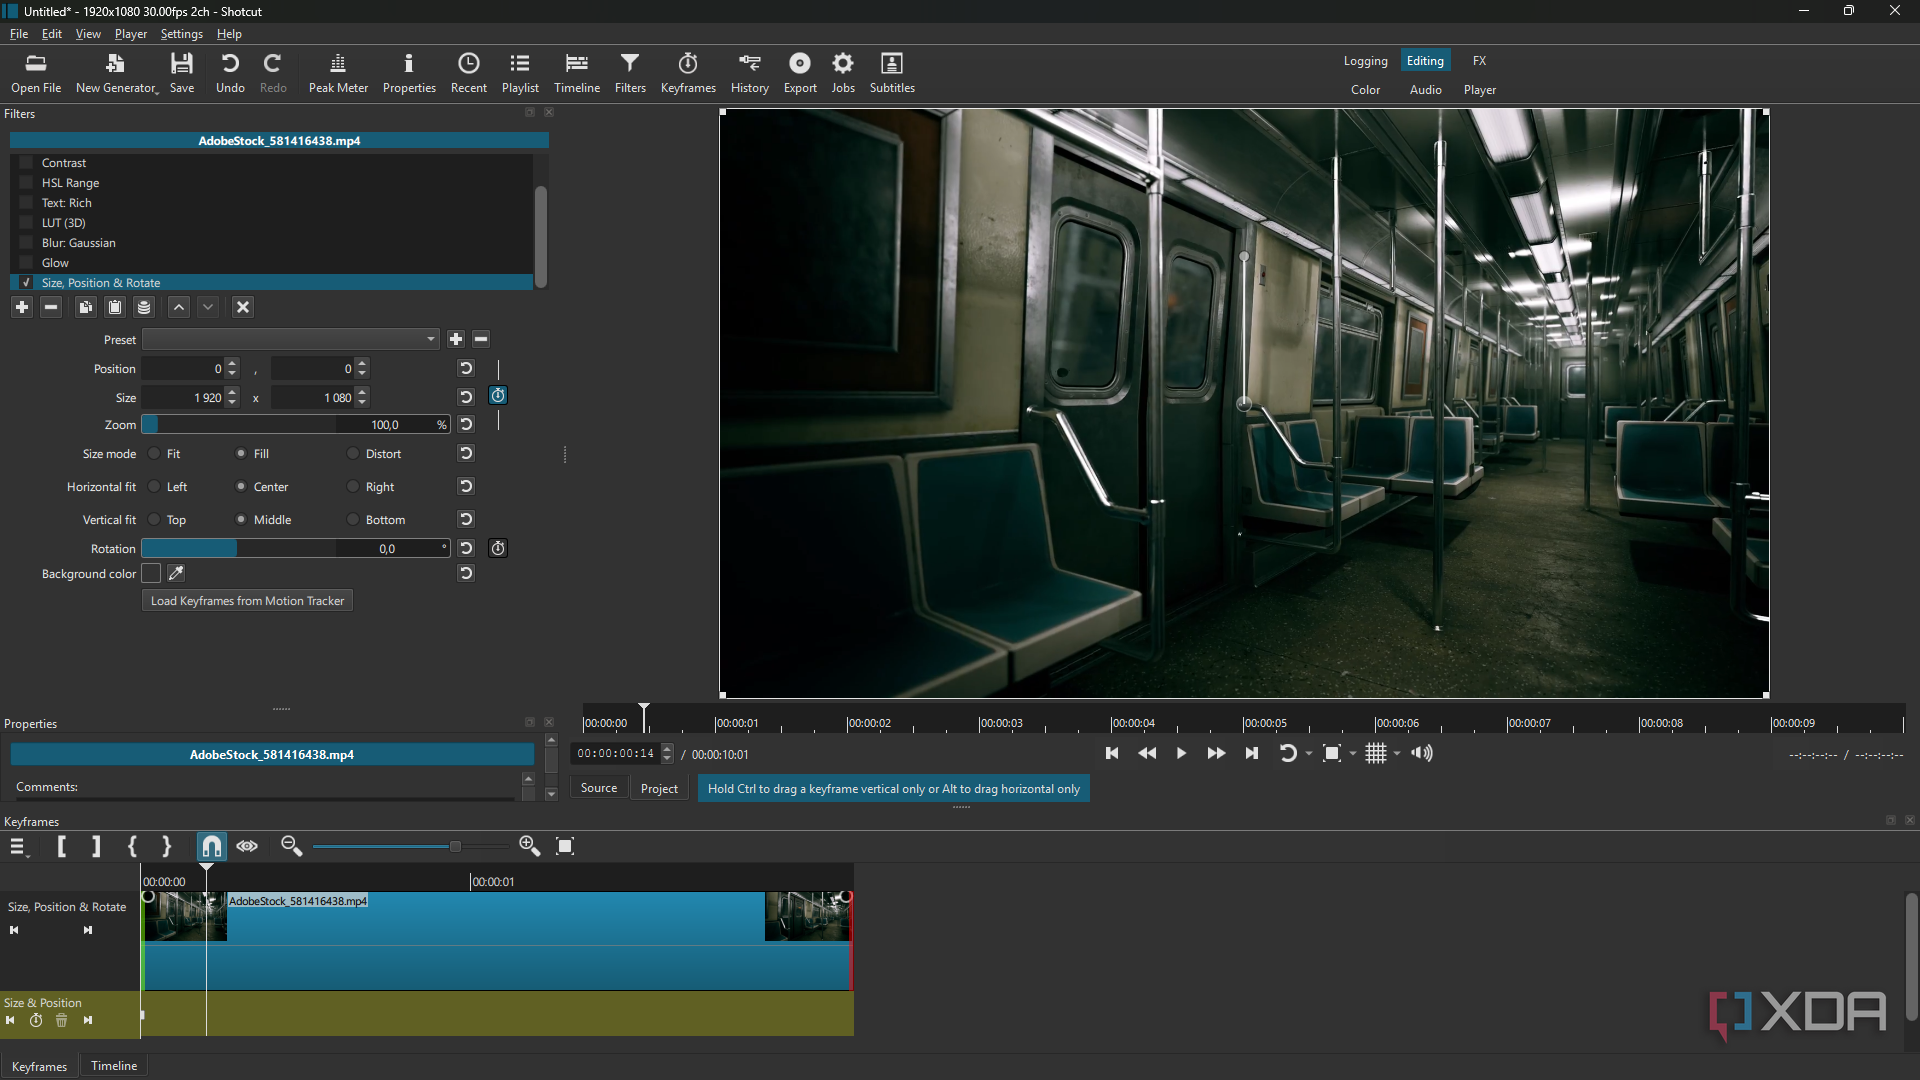Image resolution: width=1920 pixels, height=1080 pixels.
Task: Open the Recent files panel
Action: click(x=468, y=73)
